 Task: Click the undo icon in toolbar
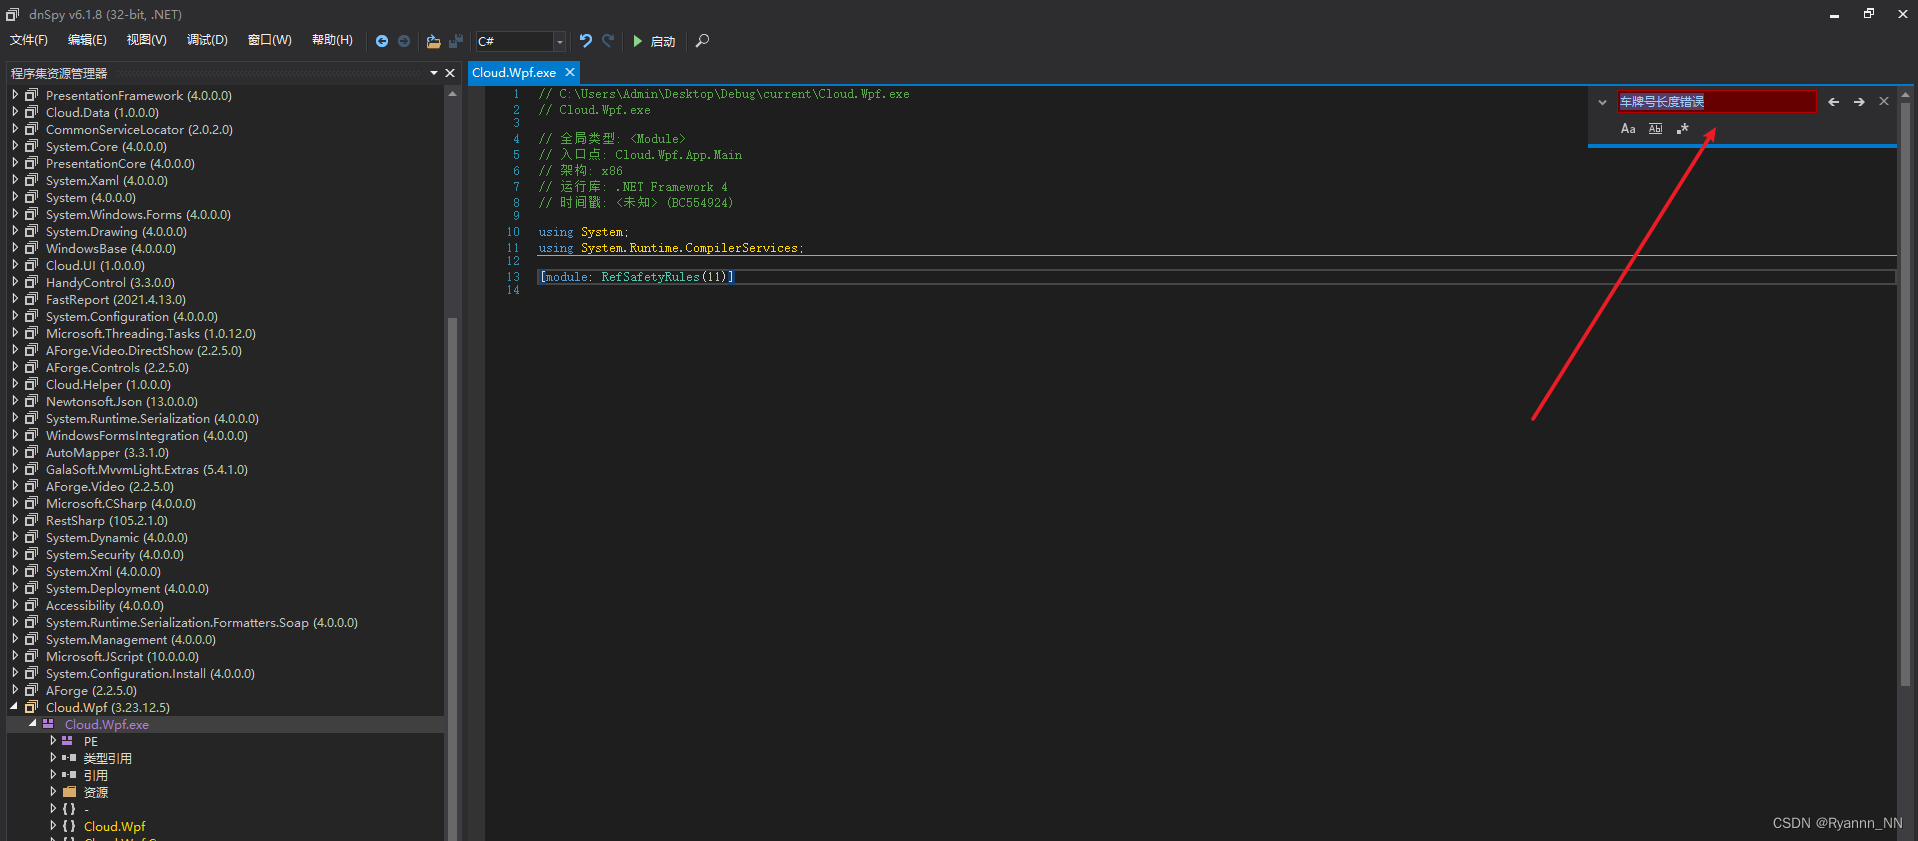pyautogui.click(x=586, y=41)
